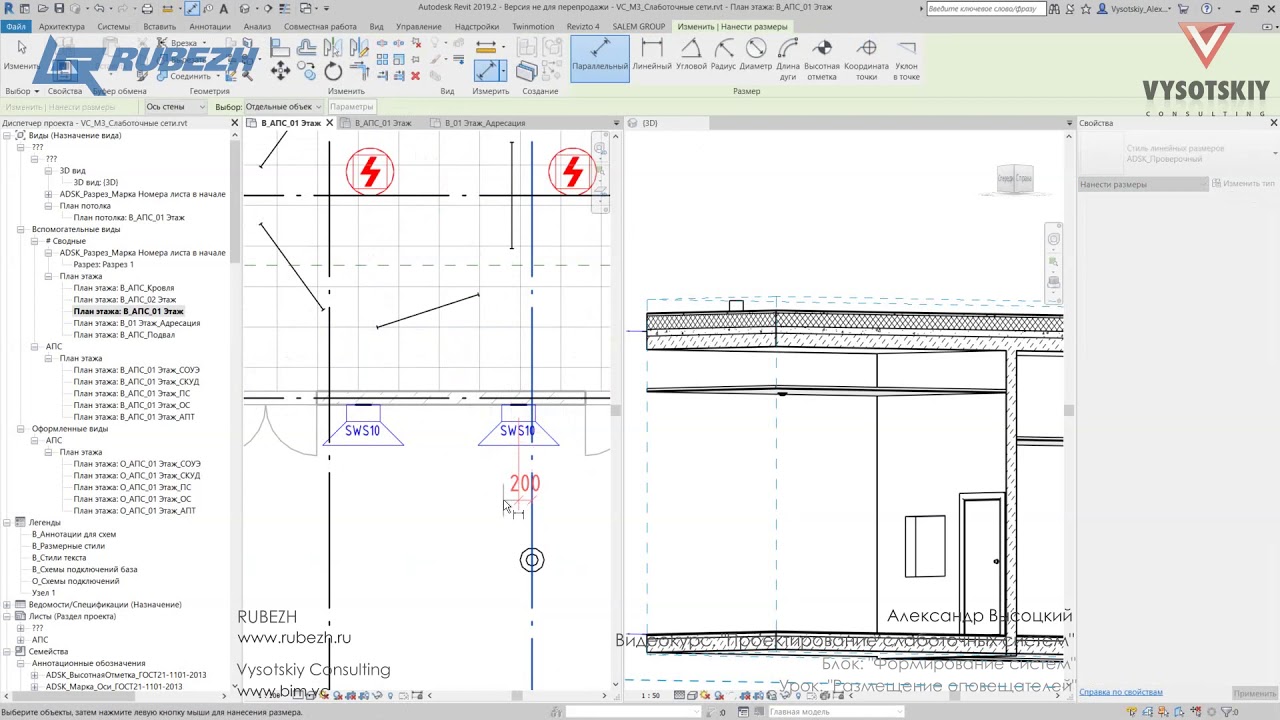Open the Управление ribbon tab
1280x720 pixels.
tap(418, 27)
